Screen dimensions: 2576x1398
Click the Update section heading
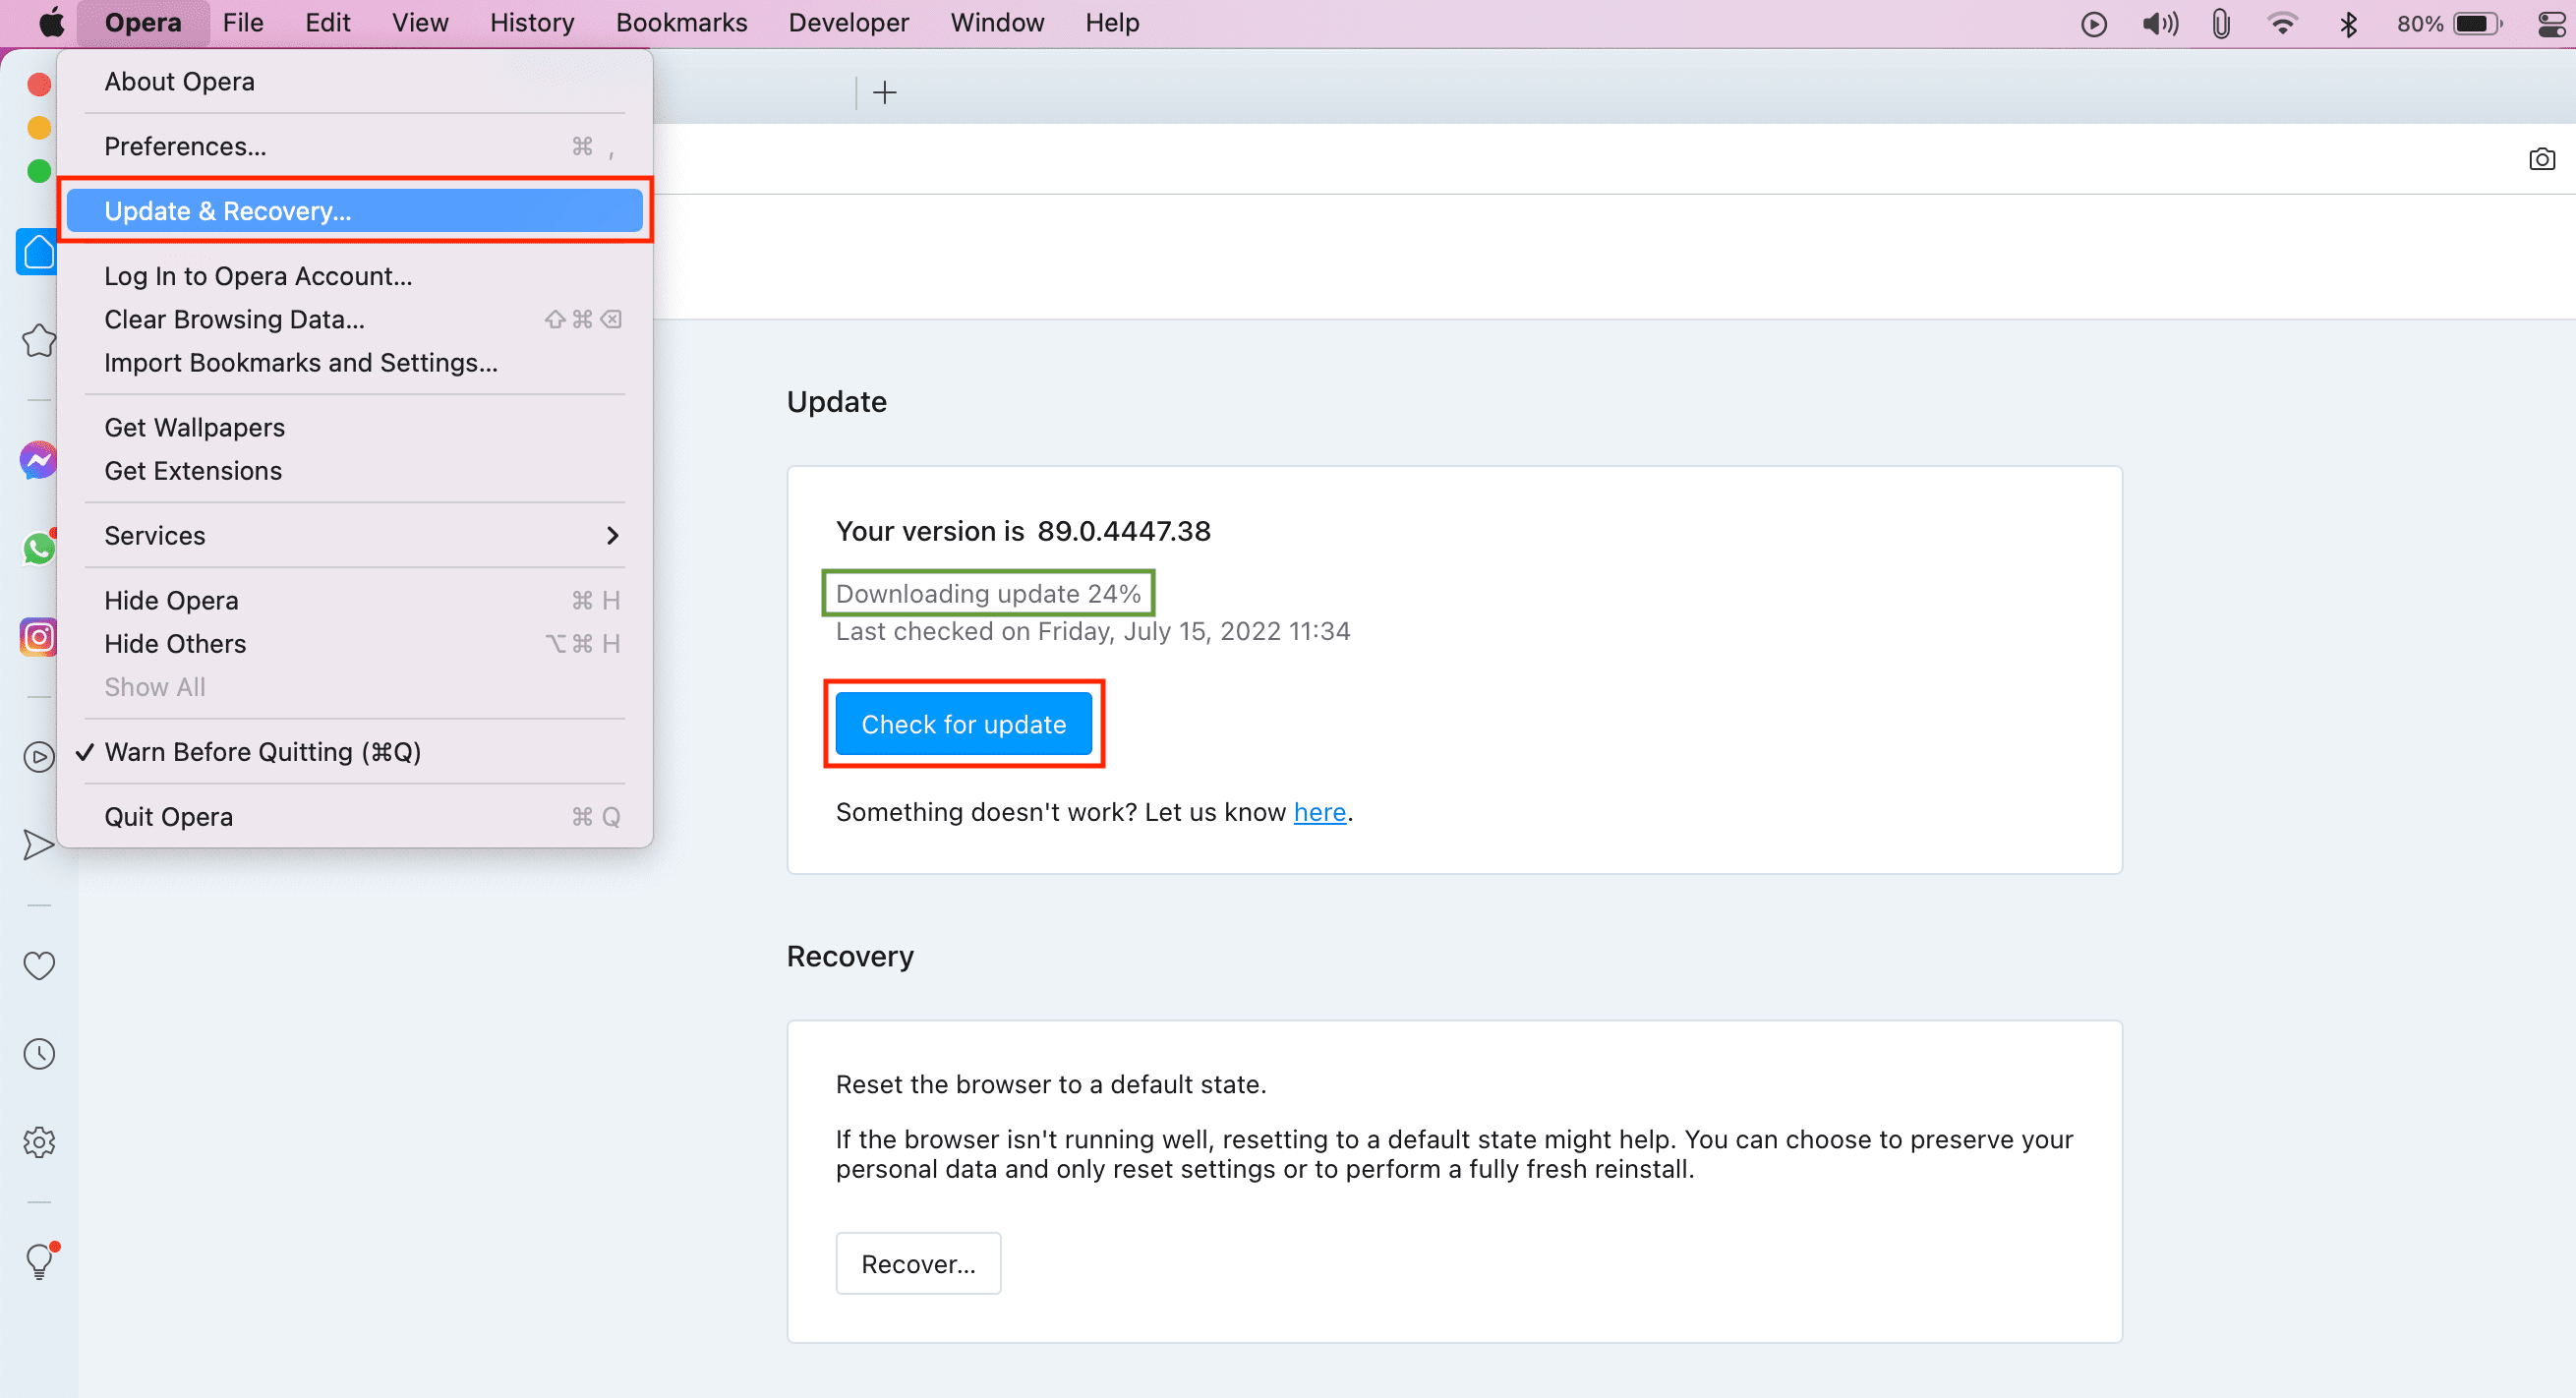click(837, 401)
